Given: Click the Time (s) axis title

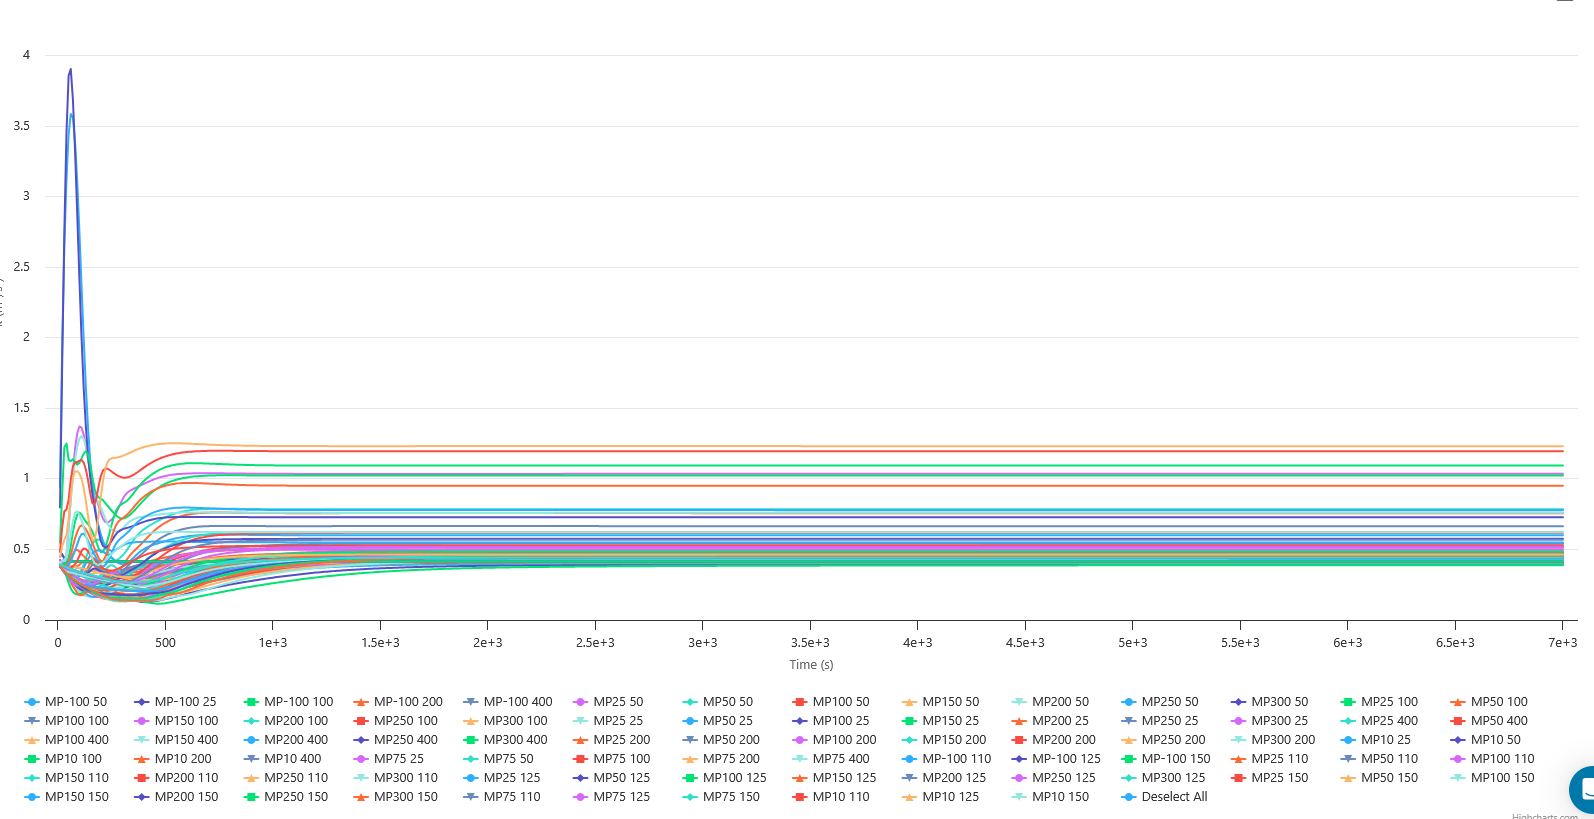Looking at the screenshot, I should [x=811, y=665].
